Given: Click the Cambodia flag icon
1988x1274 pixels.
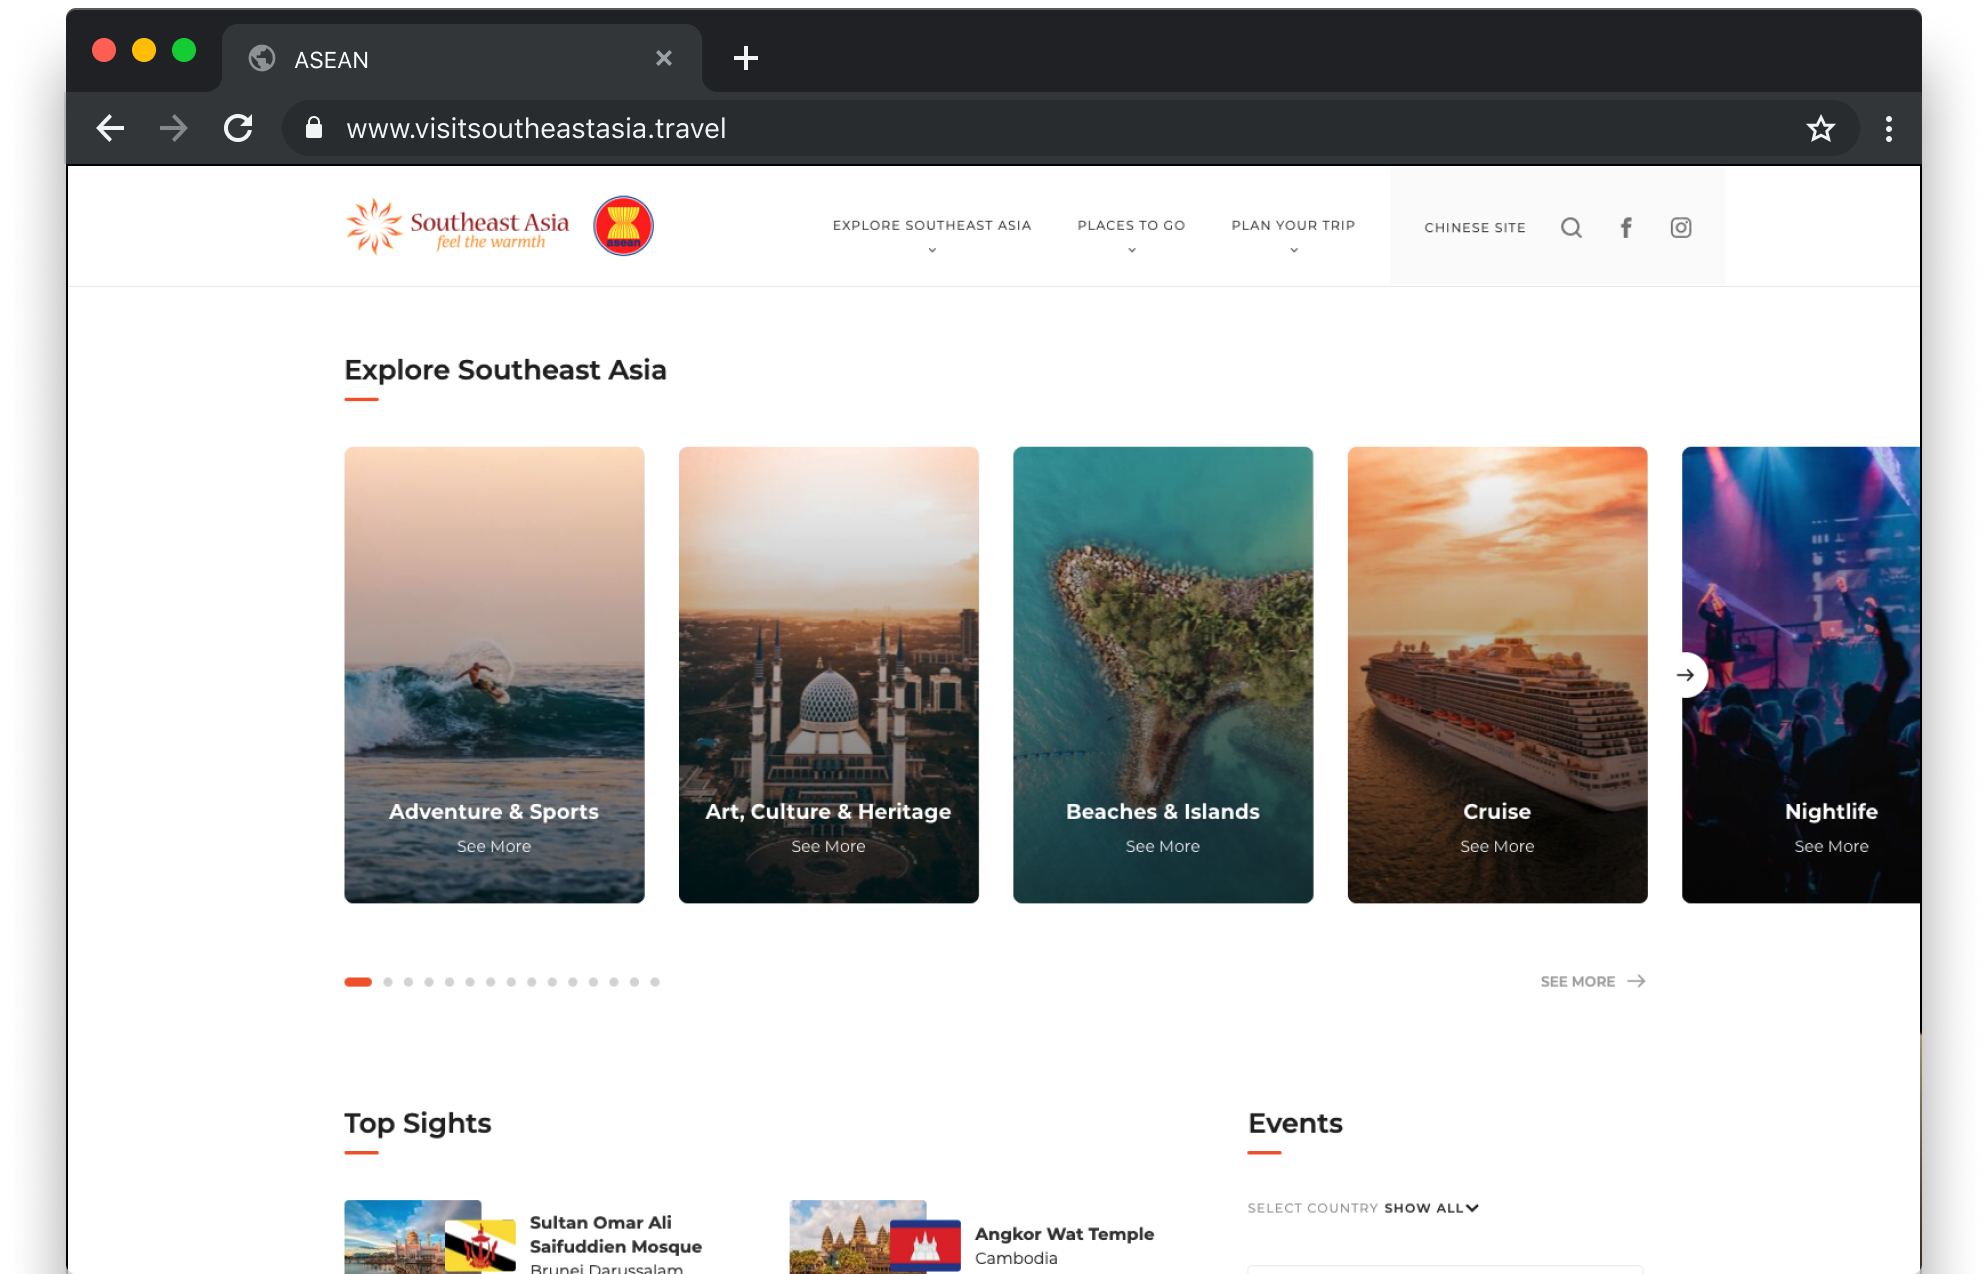Looking at the screenshot, I should tap(925, 1245).
